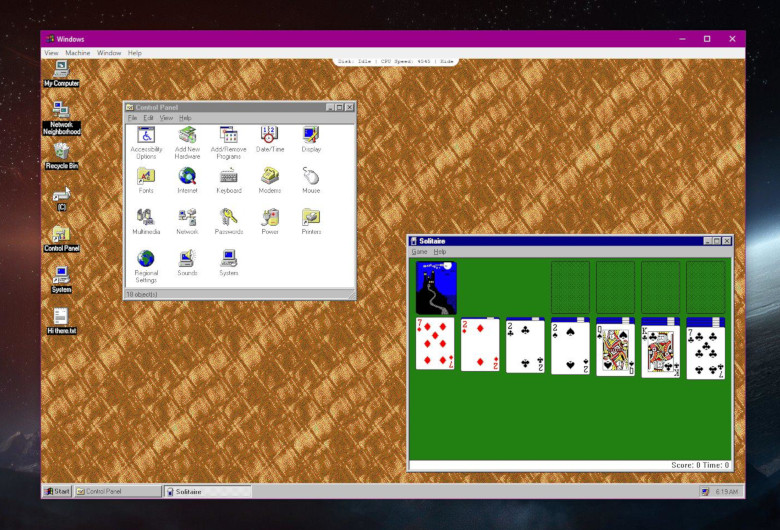Select the 2 of clubs card

pos(525,347)
